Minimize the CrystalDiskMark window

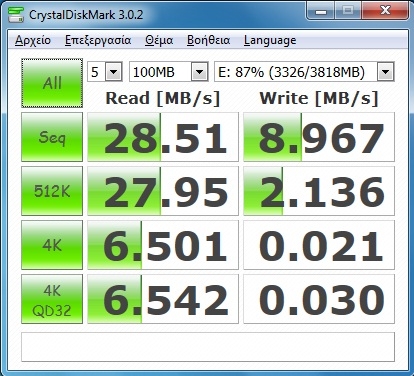pos(321,11)
